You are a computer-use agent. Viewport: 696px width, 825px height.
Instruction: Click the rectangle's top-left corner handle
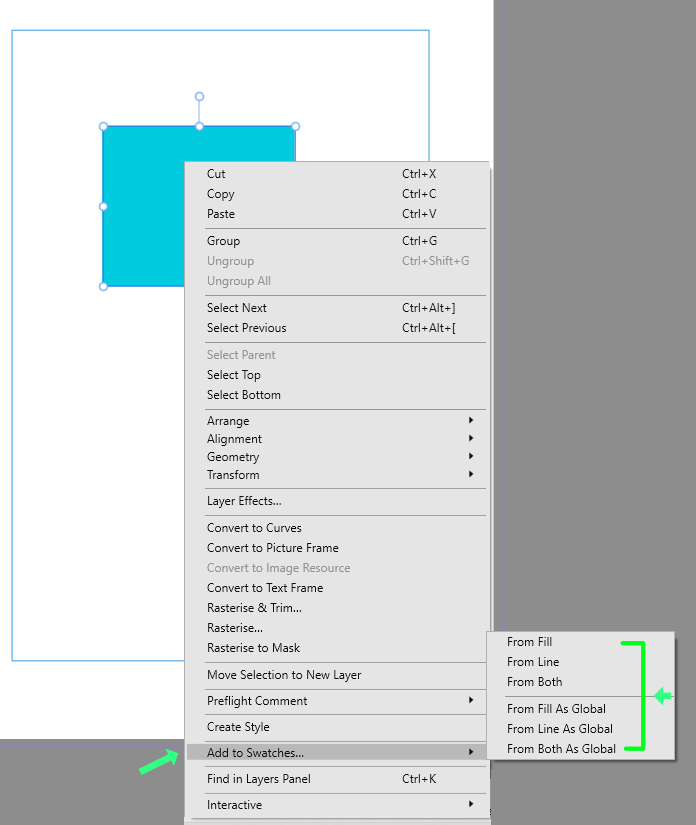tap(104, 126)
